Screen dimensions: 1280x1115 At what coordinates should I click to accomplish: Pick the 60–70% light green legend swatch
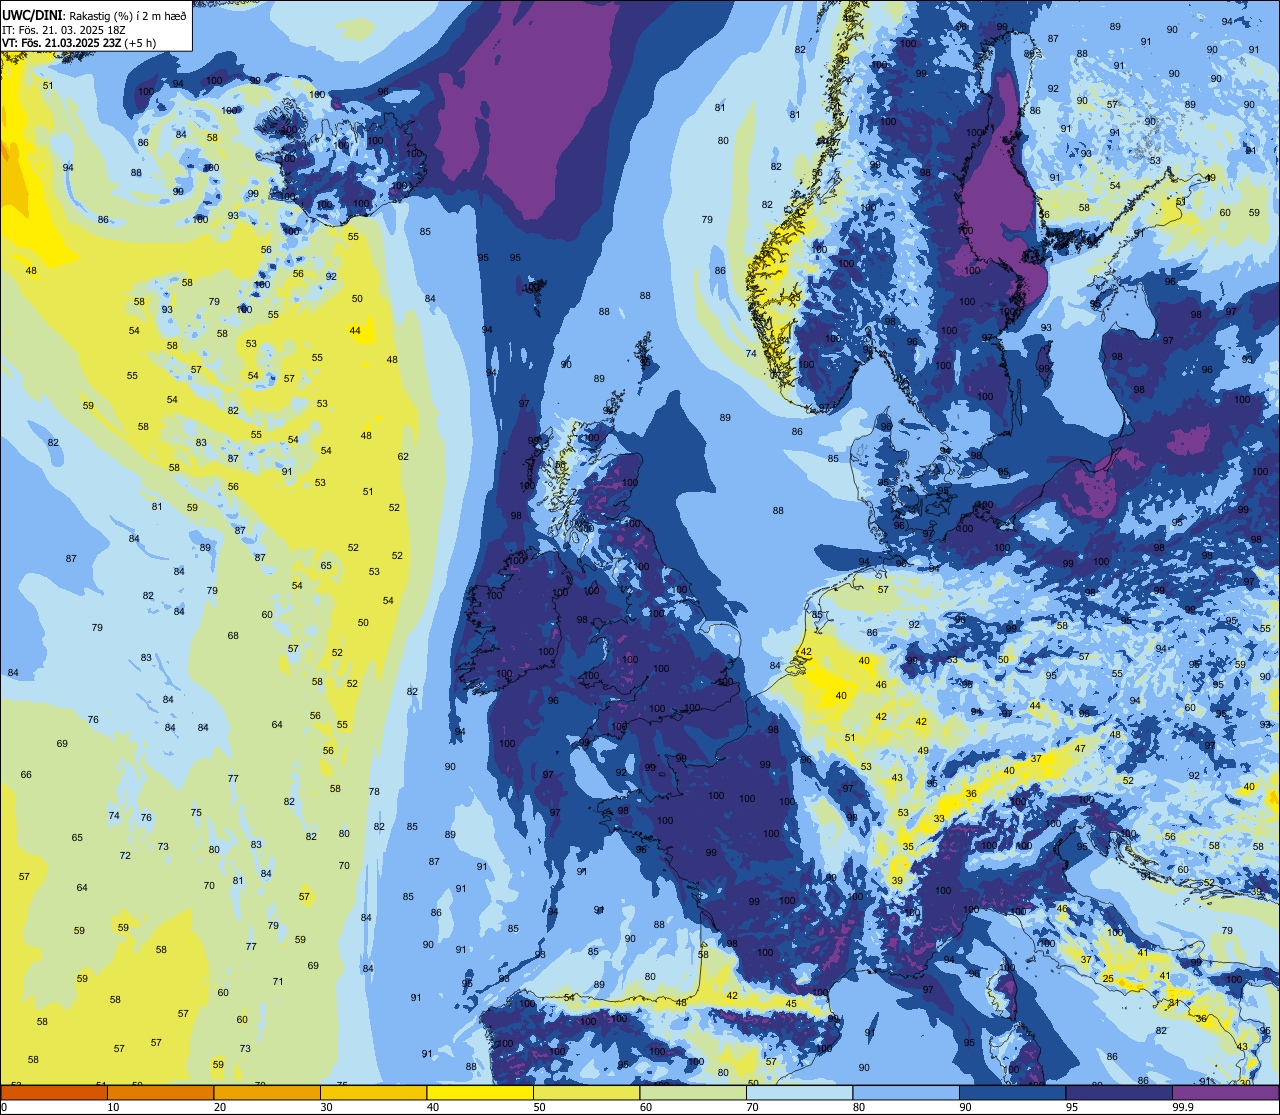pyautogui.click(x=693, y=1092)
